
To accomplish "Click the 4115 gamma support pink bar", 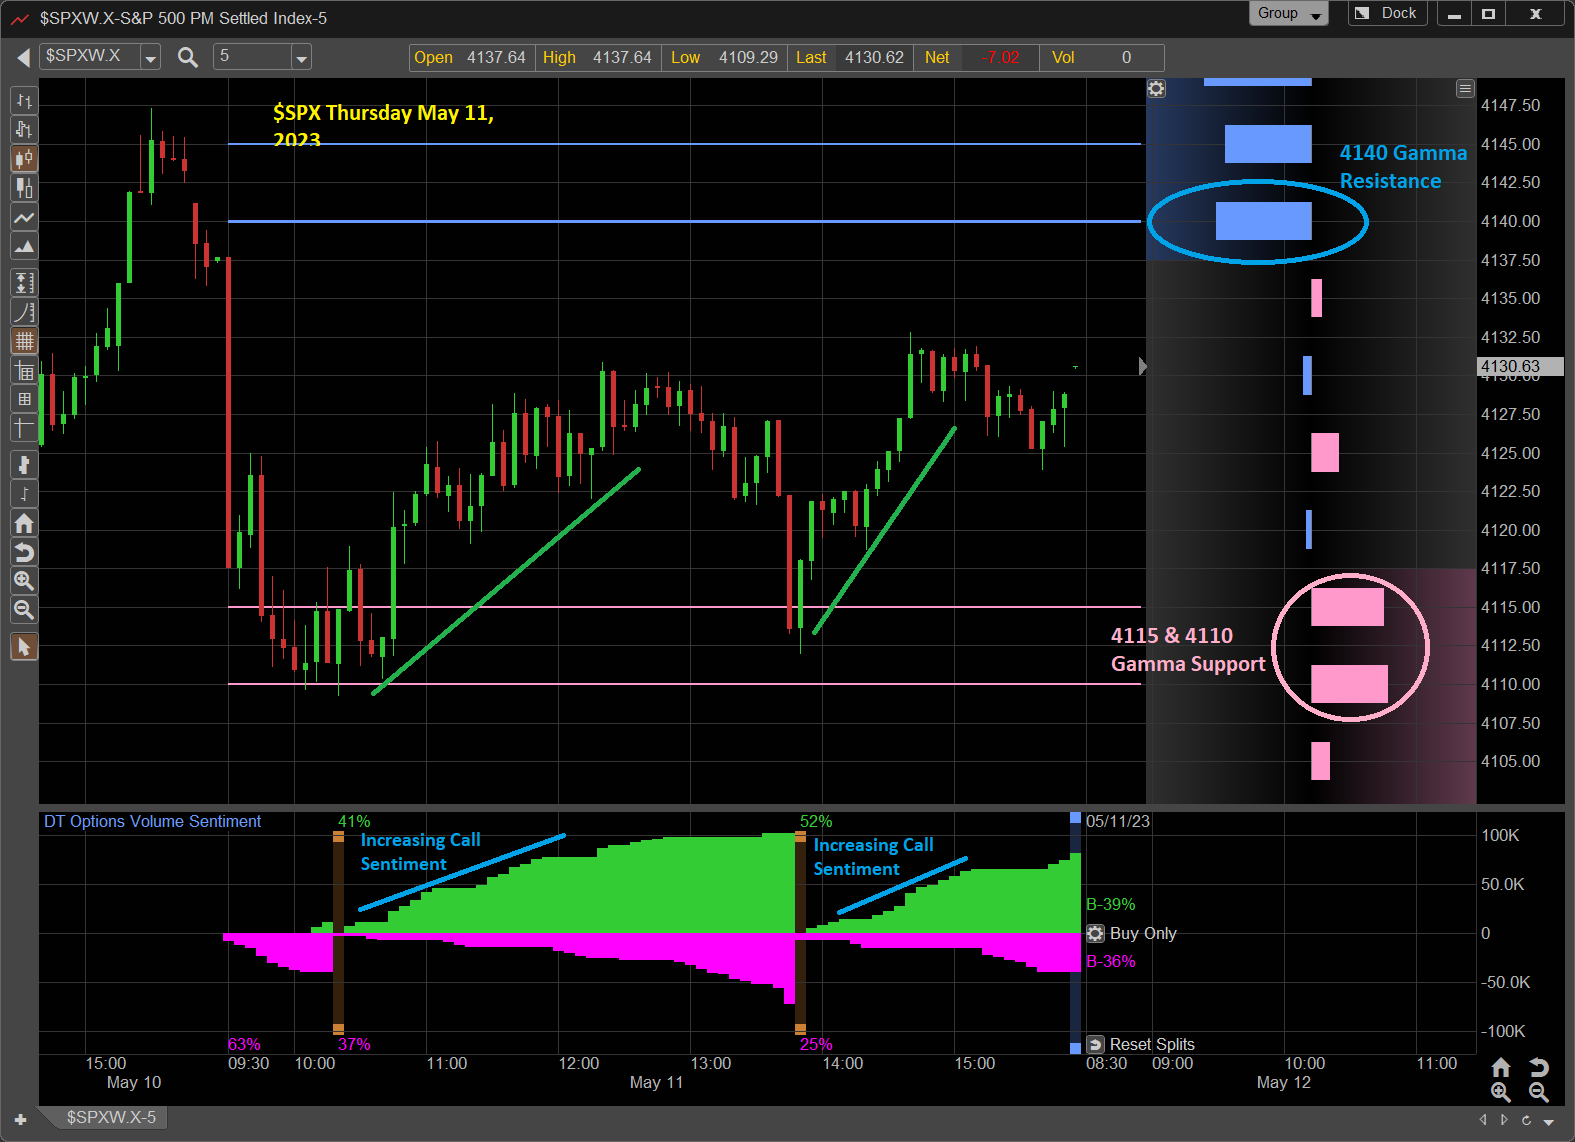I will click(1347, 607).
